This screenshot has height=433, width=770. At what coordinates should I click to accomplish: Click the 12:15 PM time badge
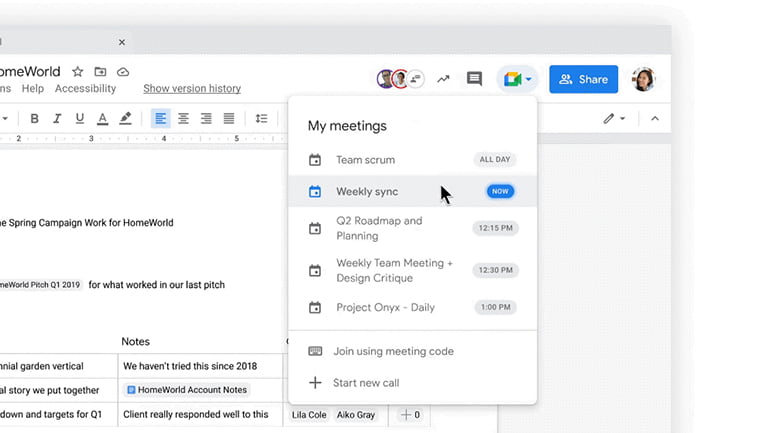point(495,228)
